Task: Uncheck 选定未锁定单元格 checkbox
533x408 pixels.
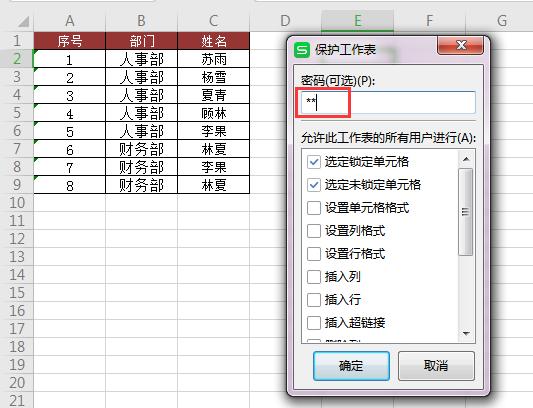Action: [314, 185]
